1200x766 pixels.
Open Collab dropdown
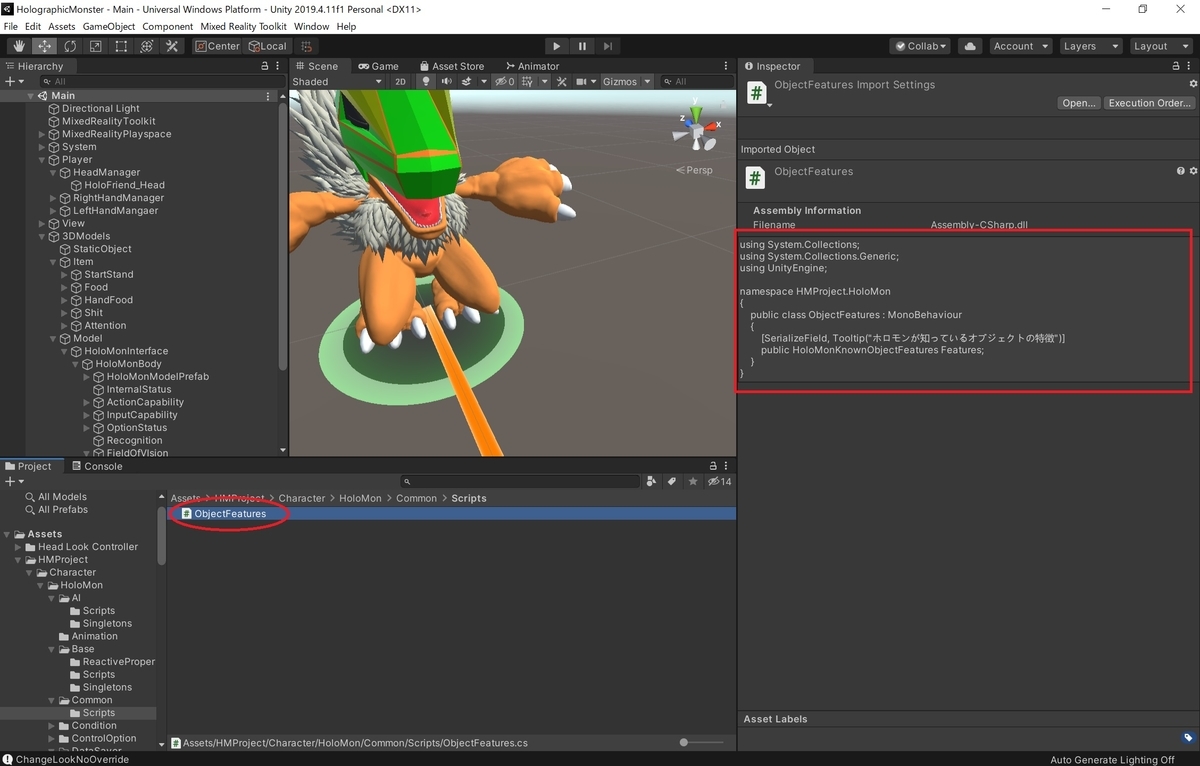tap(921, 46)
